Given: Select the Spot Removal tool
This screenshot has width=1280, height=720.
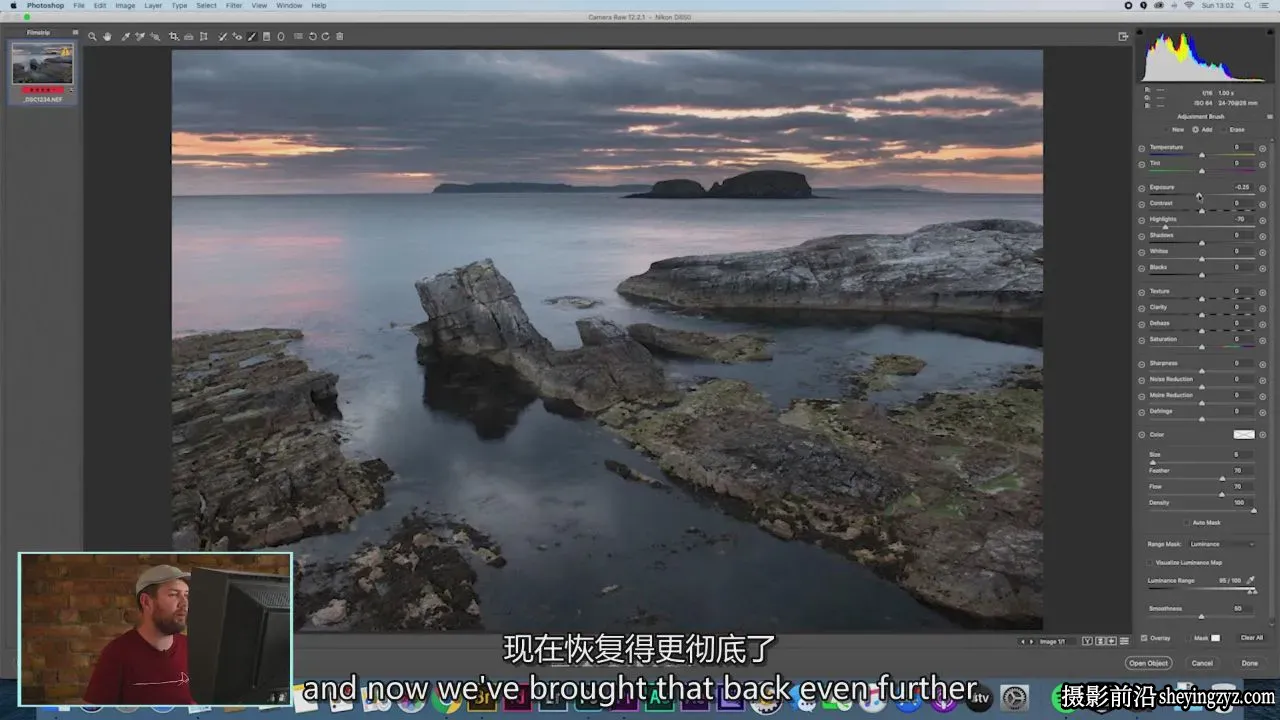Looking at the screenshot, I should click(222, 36).
